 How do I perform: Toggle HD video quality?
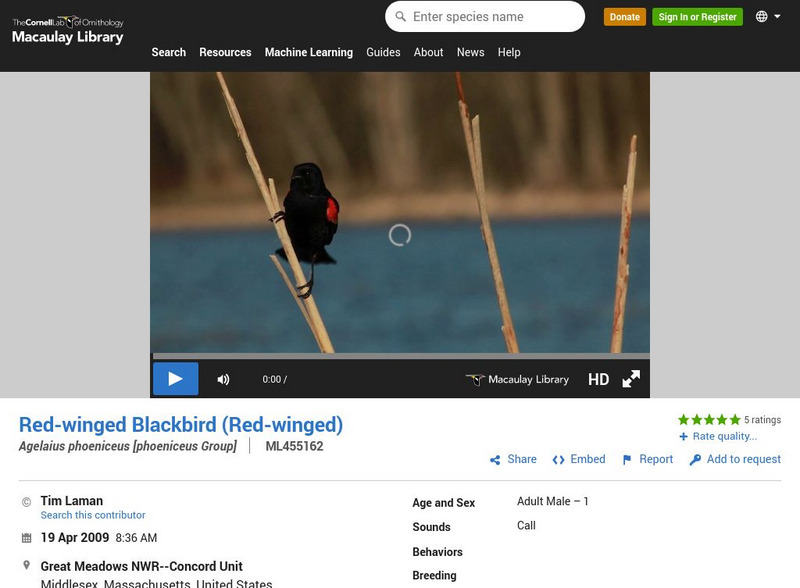pyautogui.click(x=600, y=379)
